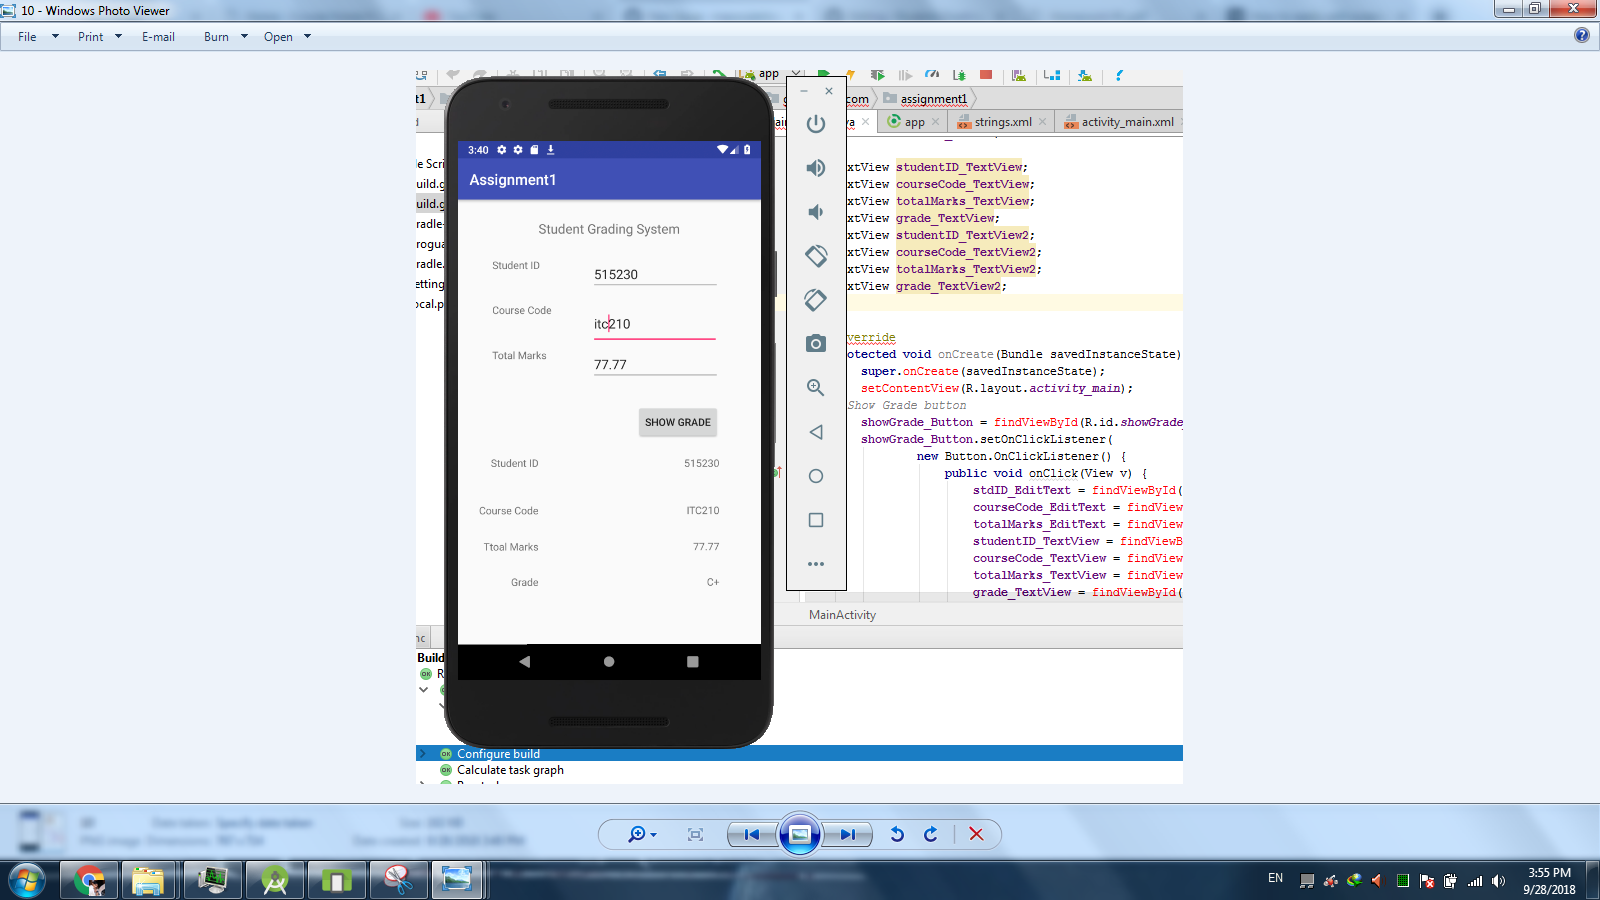
Task: Tap the emulator Home circle icon
Action: click(x=815, y=476)
